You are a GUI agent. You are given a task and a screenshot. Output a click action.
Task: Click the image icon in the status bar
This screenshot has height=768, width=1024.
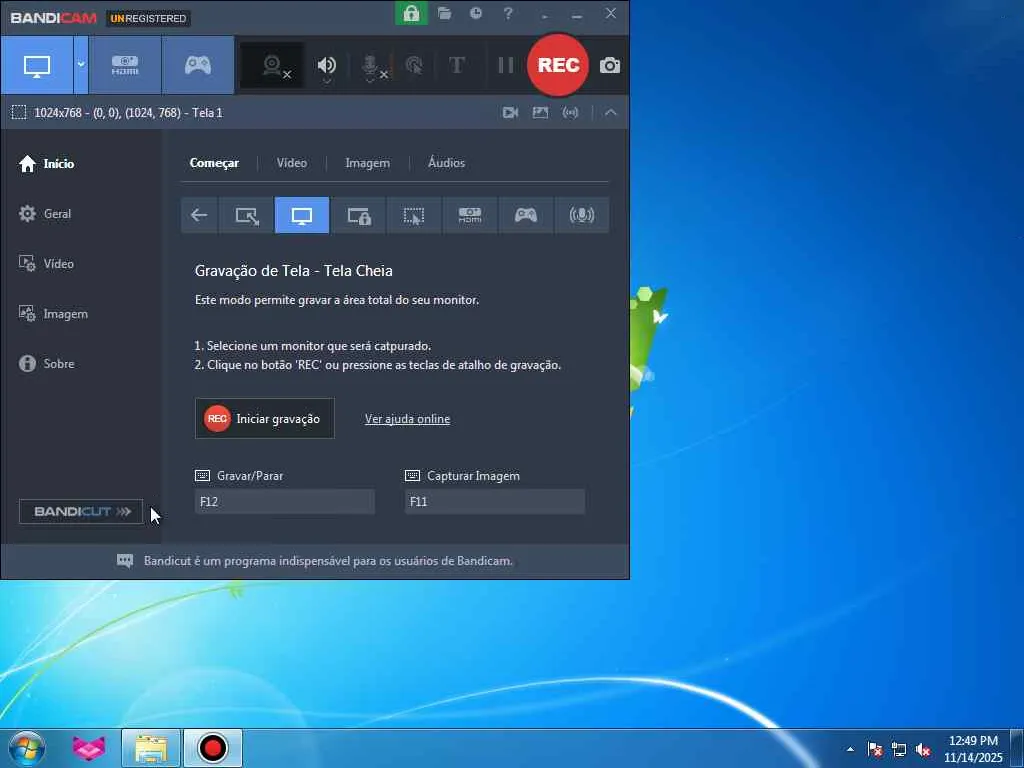pos(540,112)
